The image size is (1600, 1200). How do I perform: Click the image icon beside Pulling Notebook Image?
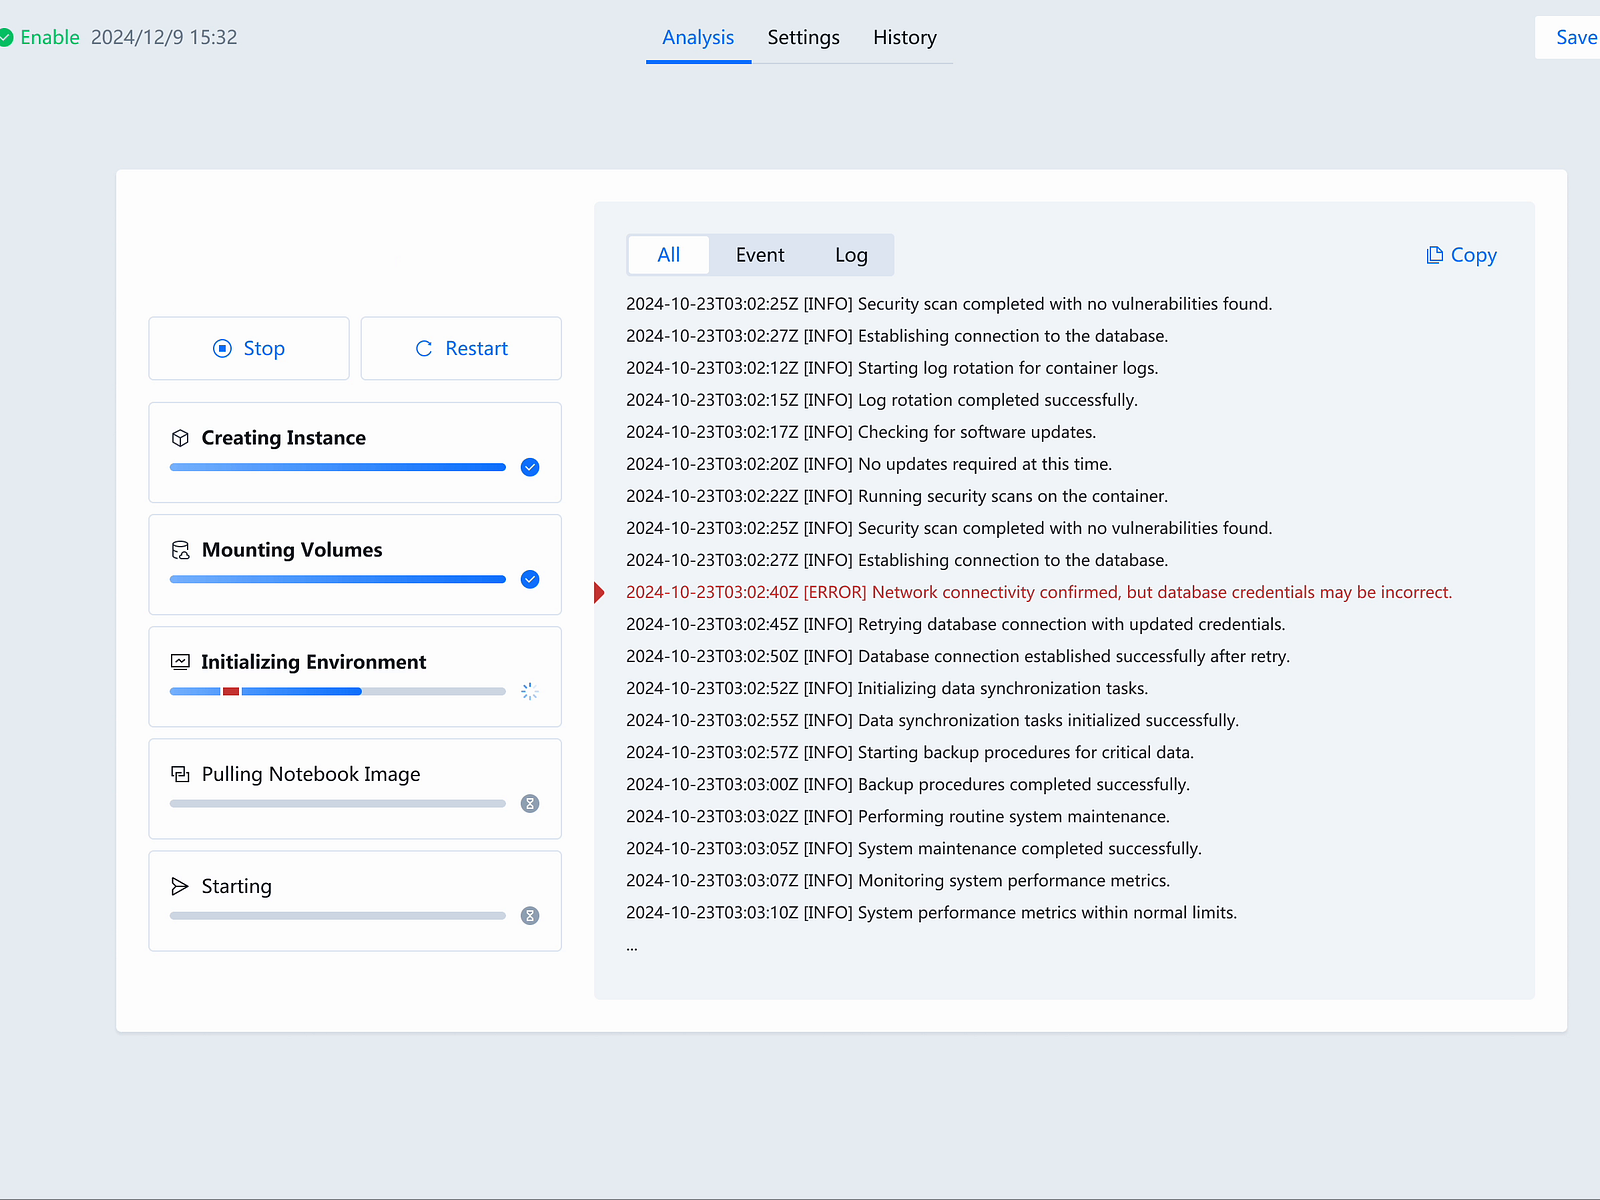(x=181, y=773)
